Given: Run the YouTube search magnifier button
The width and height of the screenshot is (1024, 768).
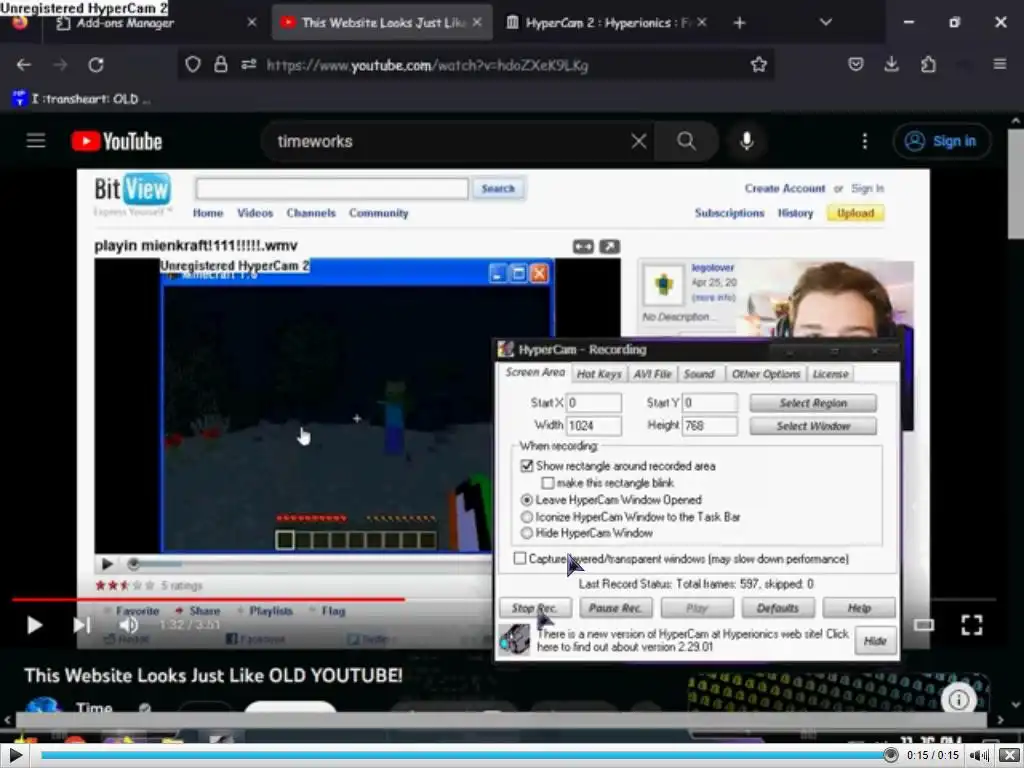Looking at the screenshot, I should [x=686, y=141].
